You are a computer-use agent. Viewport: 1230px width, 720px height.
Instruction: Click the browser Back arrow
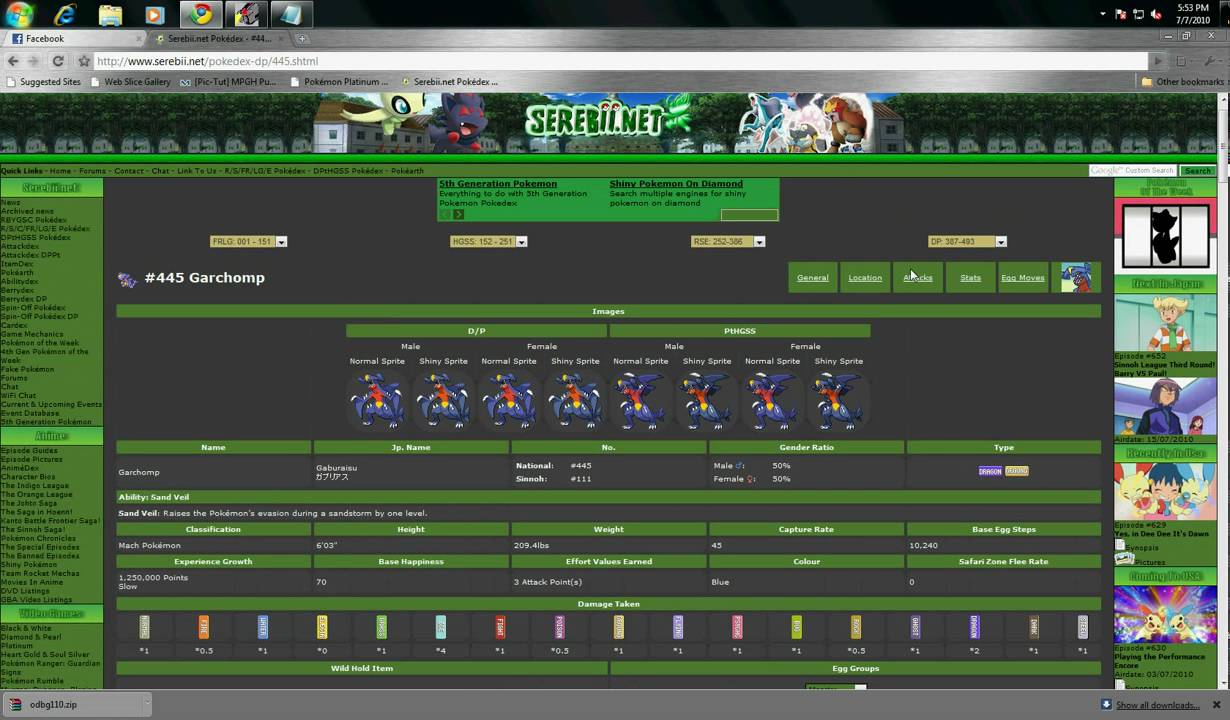pos(13,61)
